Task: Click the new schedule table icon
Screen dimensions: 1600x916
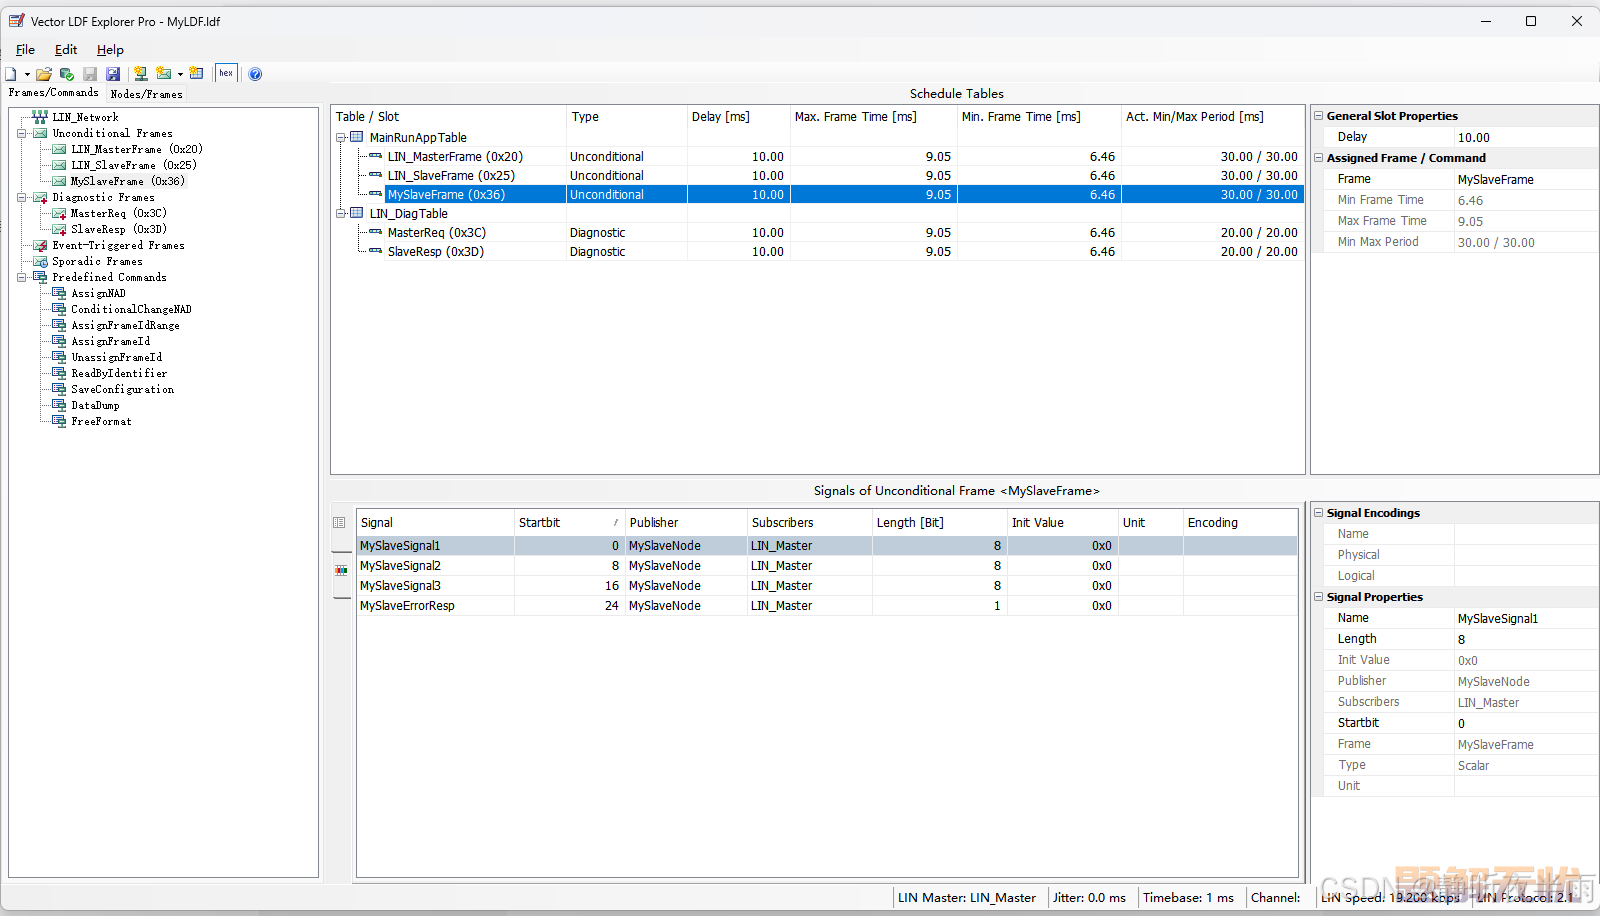Action: (196, 74)
